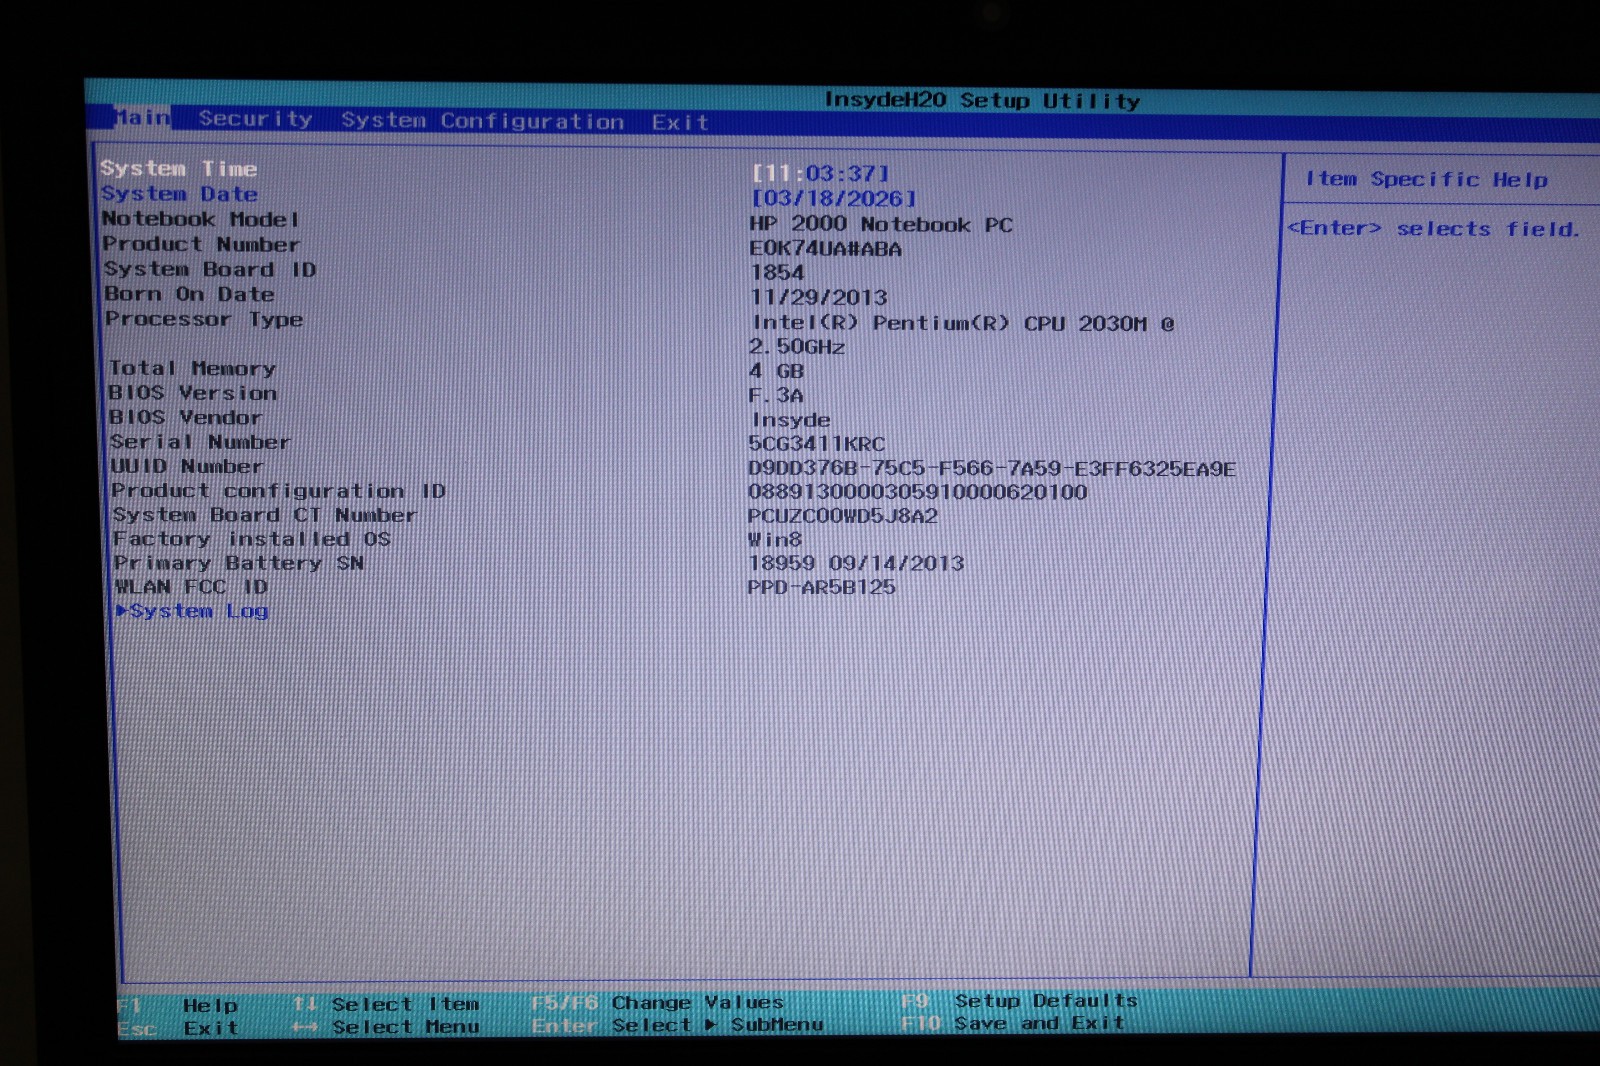Click BIOS version value F.3A
The height and width of the screenshot is (1066, 1600).
[x=776, y=396]
